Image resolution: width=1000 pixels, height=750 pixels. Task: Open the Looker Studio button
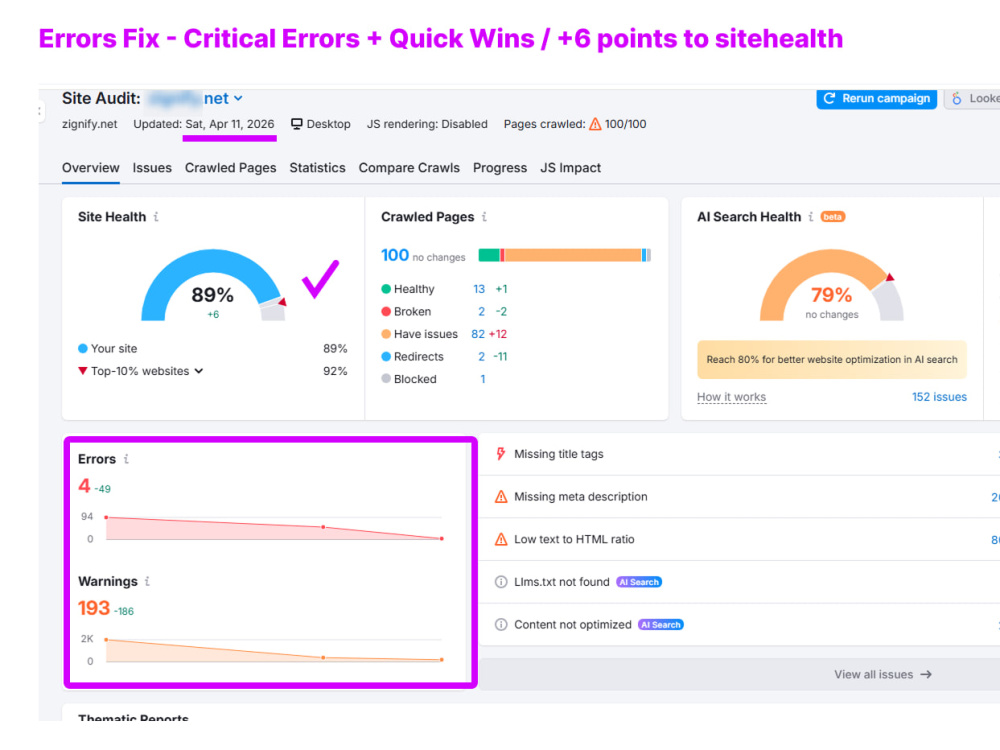click(x=973, y=99)
